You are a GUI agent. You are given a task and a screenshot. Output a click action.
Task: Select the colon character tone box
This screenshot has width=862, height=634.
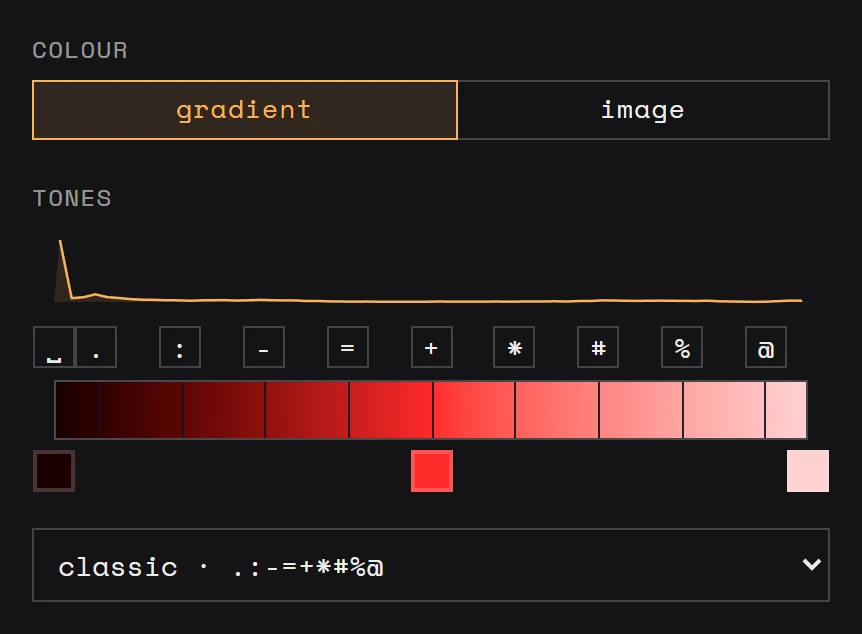180,347
